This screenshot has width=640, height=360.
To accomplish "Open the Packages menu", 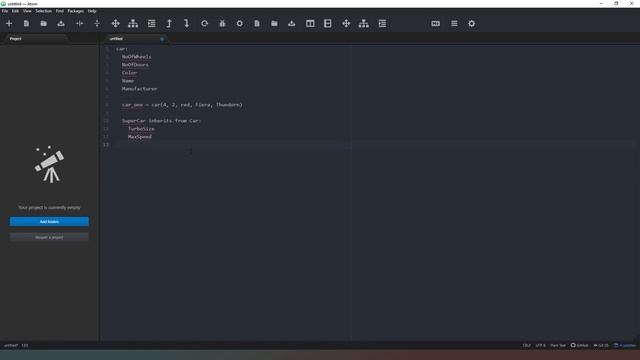I will tap(76, 11).
